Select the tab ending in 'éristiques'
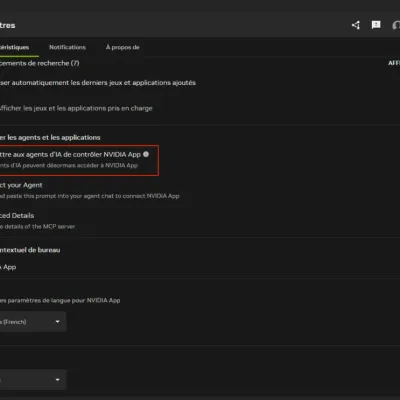This screenshot has width=400, height=400. 14,47
